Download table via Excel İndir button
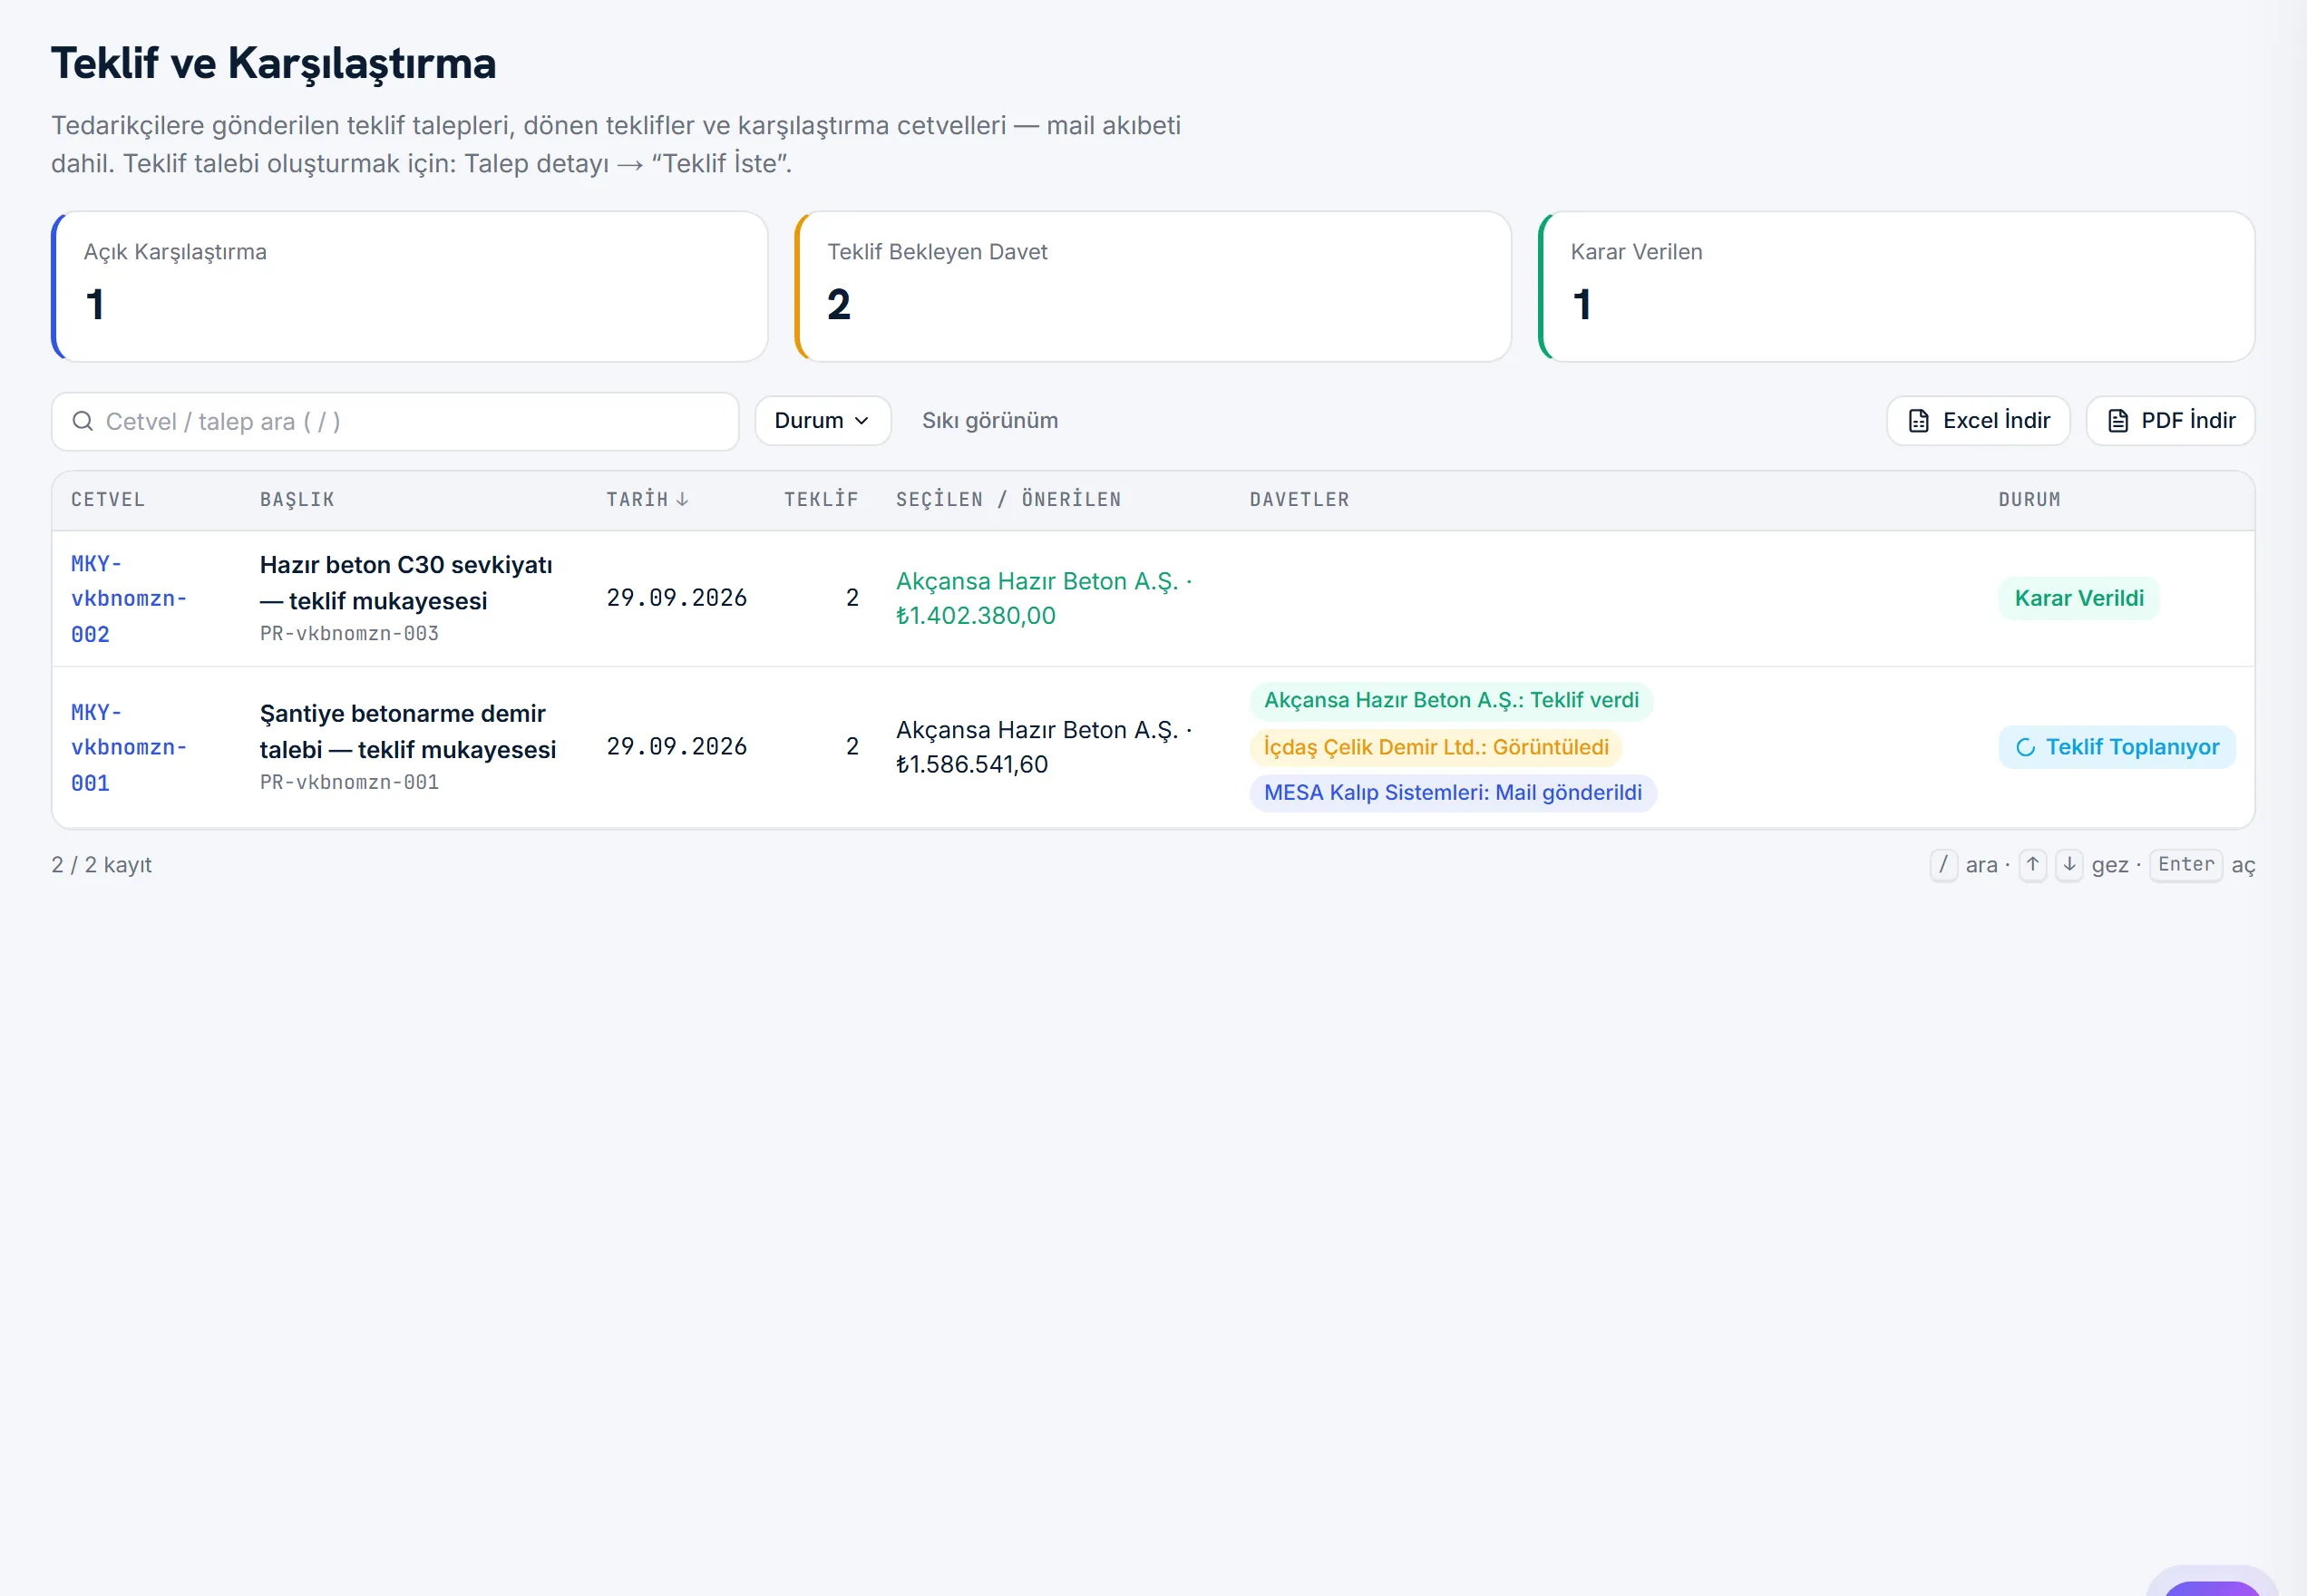The image size is (2307, 1596). coord(1977,420)
